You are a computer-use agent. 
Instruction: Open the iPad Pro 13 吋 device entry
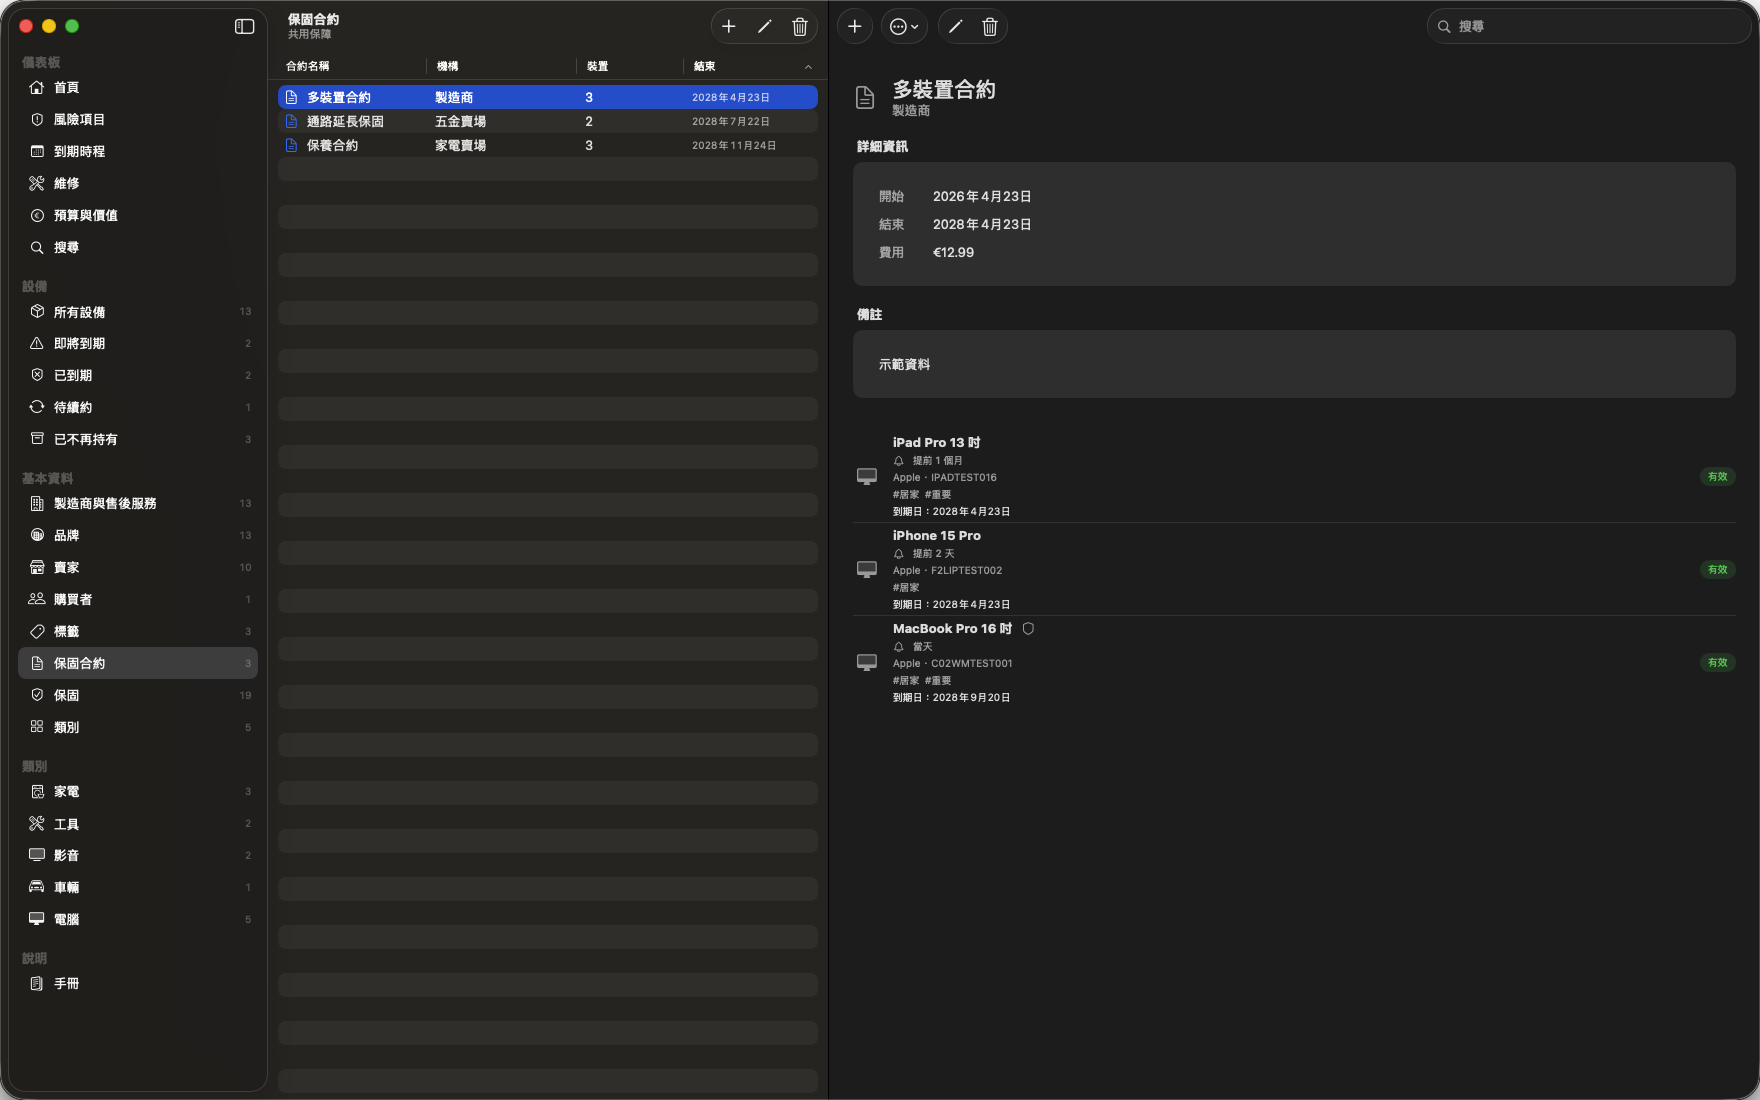pyautogui.click(x=1294, y=476)
